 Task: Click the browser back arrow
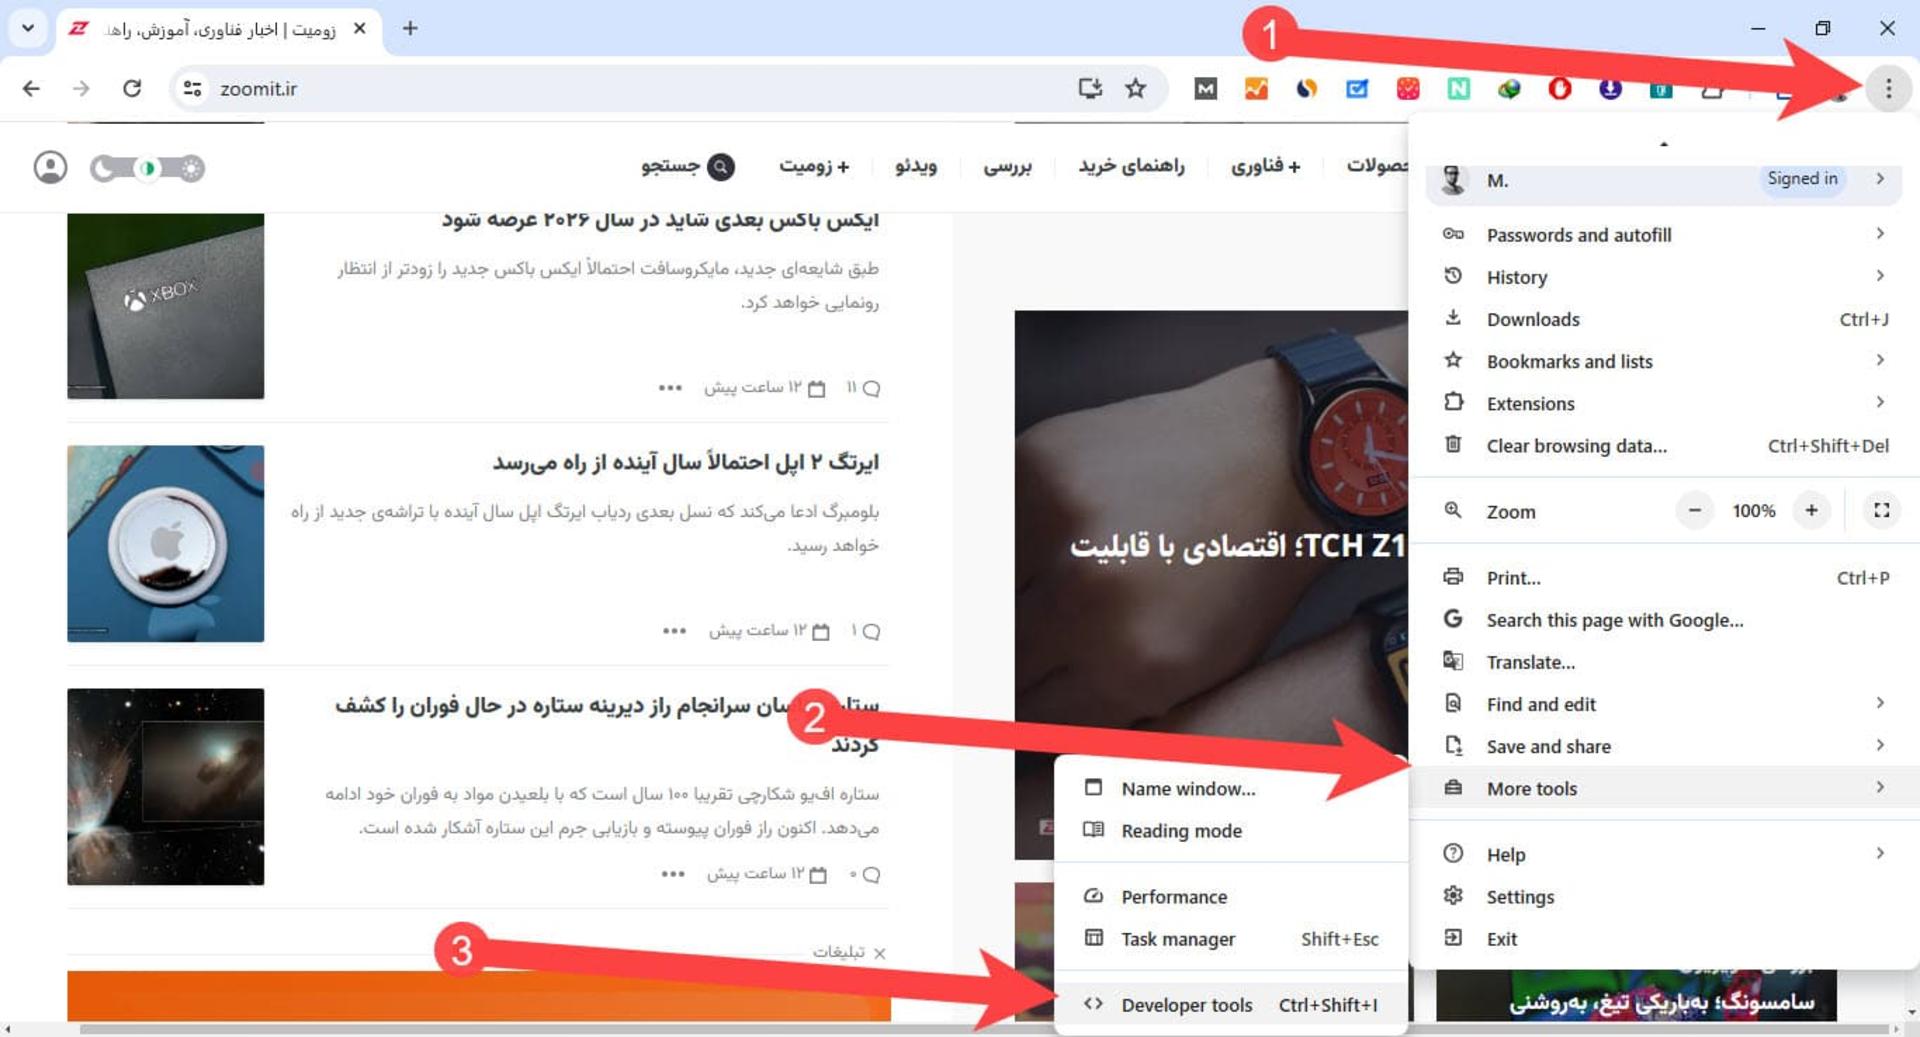tap(31, 88)
